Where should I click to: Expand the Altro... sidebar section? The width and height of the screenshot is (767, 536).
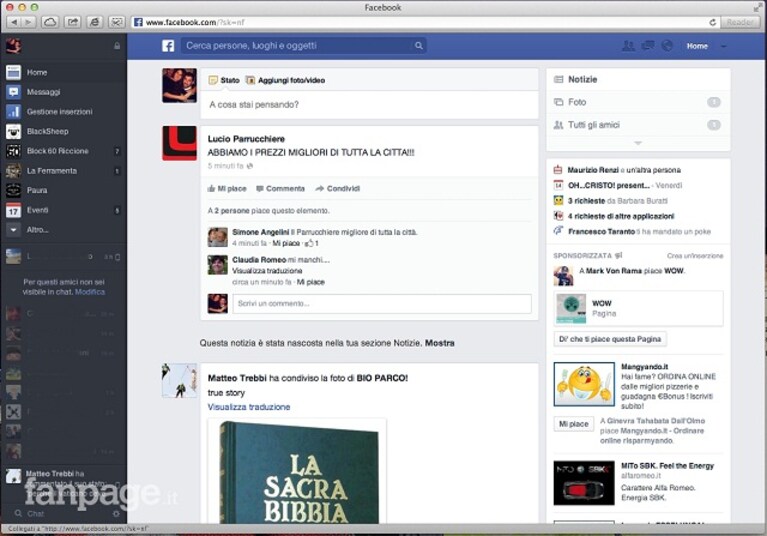64,229
